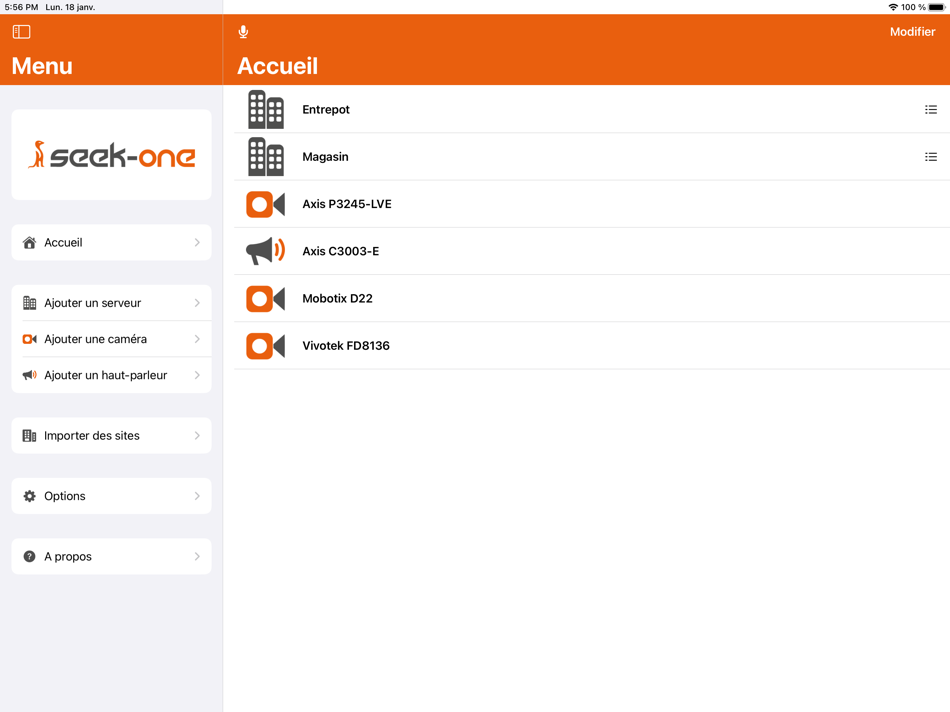Click the Entrepot server building icon
This screenshot has width=950, height=712.
tap(265, 109)
